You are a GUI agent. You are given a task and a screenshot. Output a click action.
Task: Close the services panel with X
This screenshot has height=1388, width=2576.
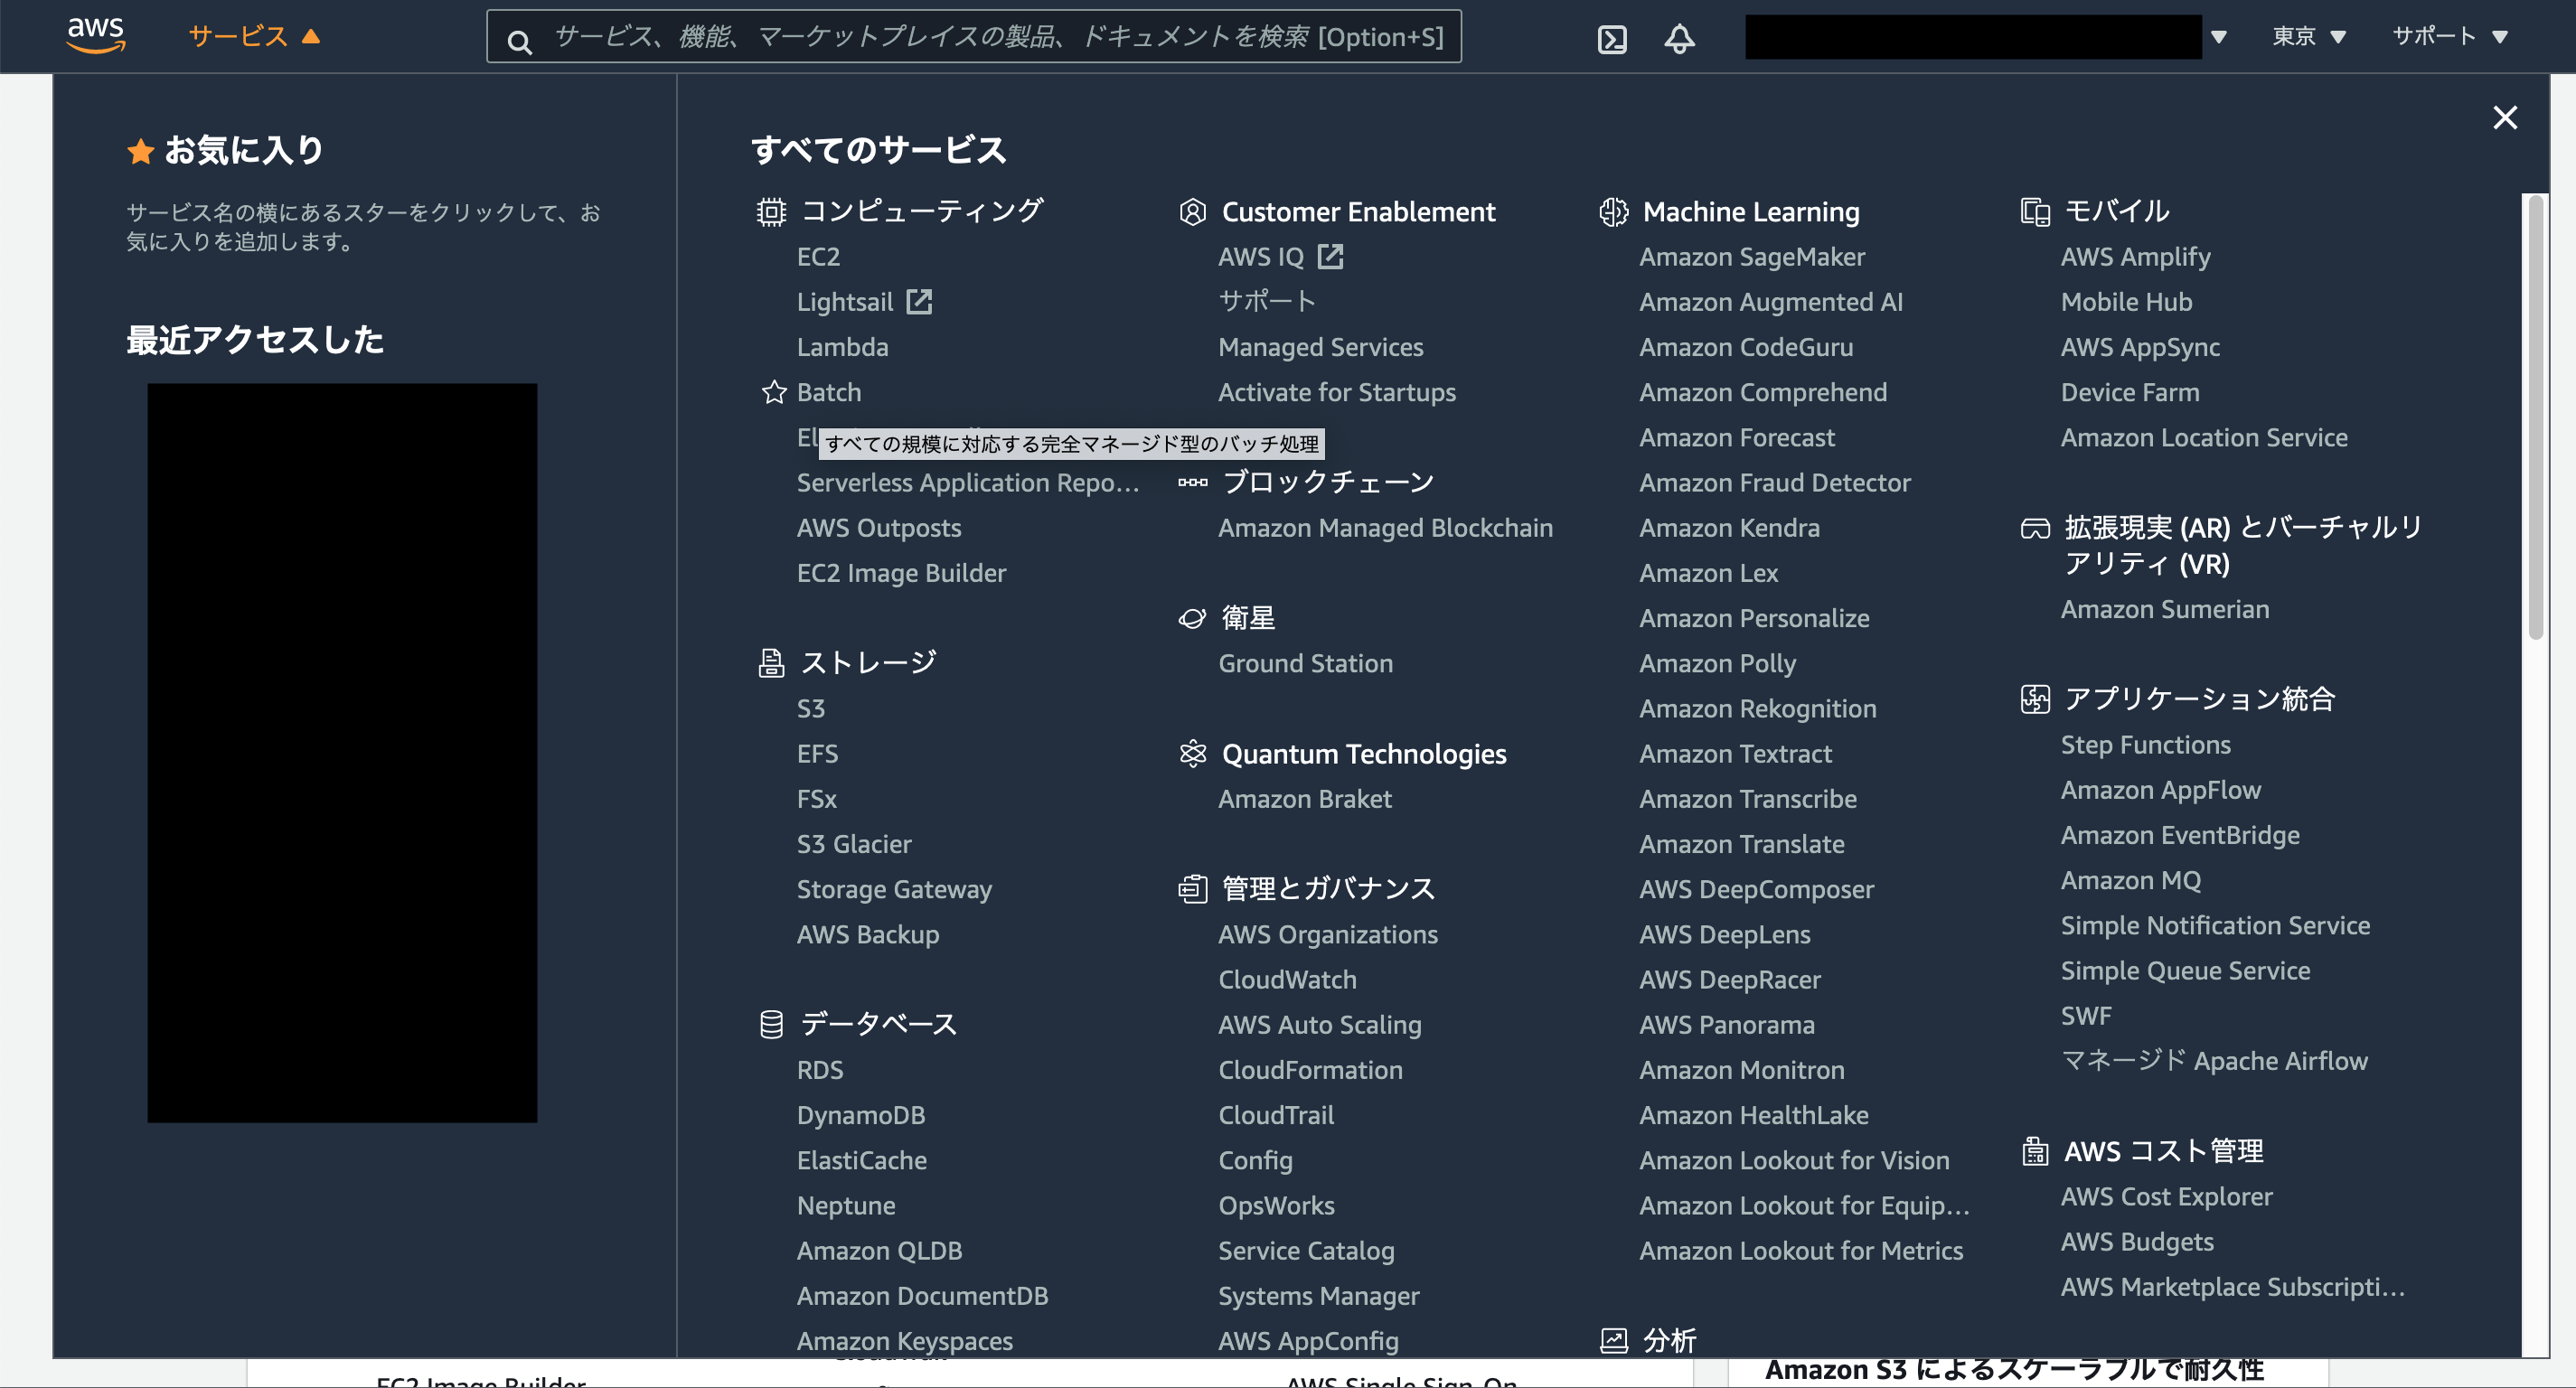point(2505,118)
